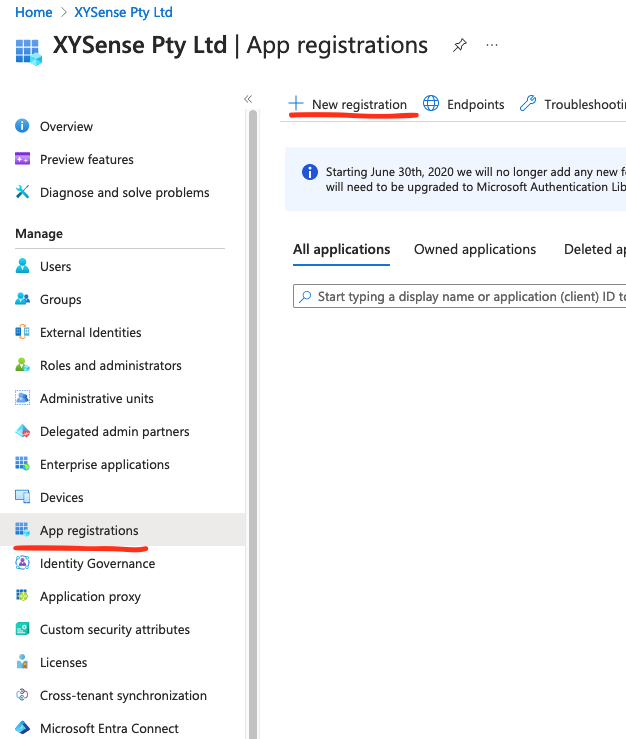Click the Users icon

pyautogui.click(x=22, y=266)
